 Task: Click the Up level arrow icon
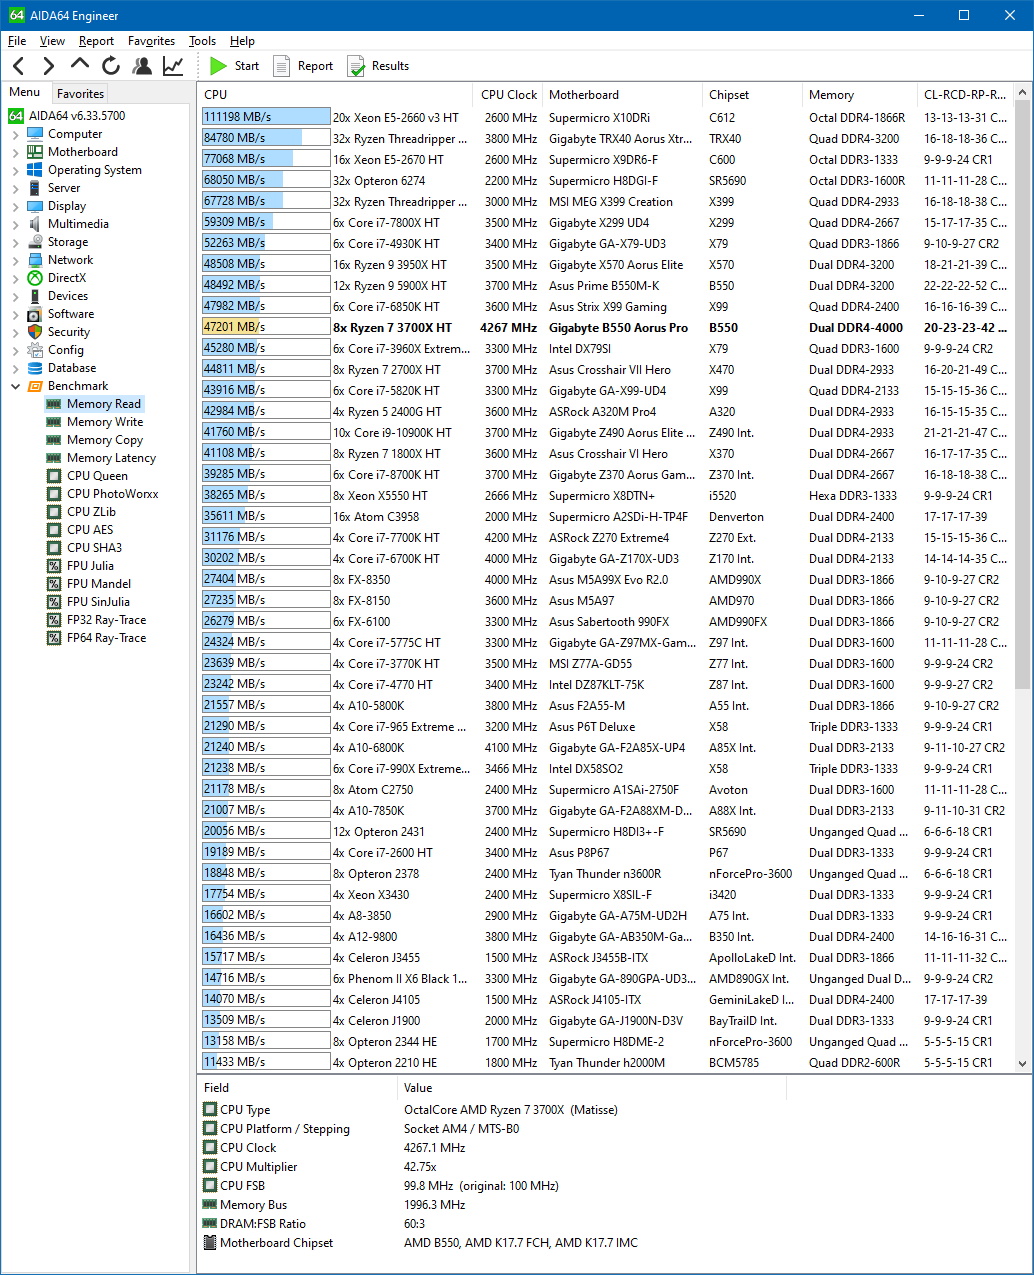coord(80,65)
